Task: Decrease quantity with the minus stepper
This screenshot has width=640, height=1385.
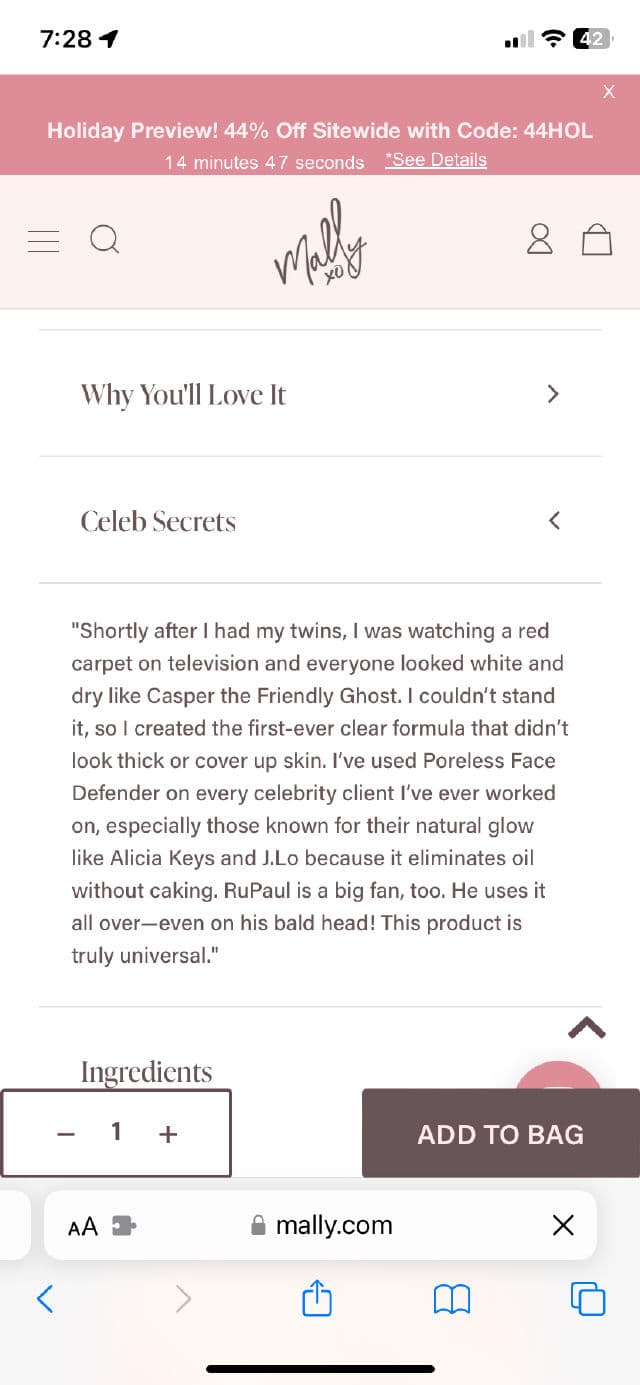Action: click(66, 1133)
